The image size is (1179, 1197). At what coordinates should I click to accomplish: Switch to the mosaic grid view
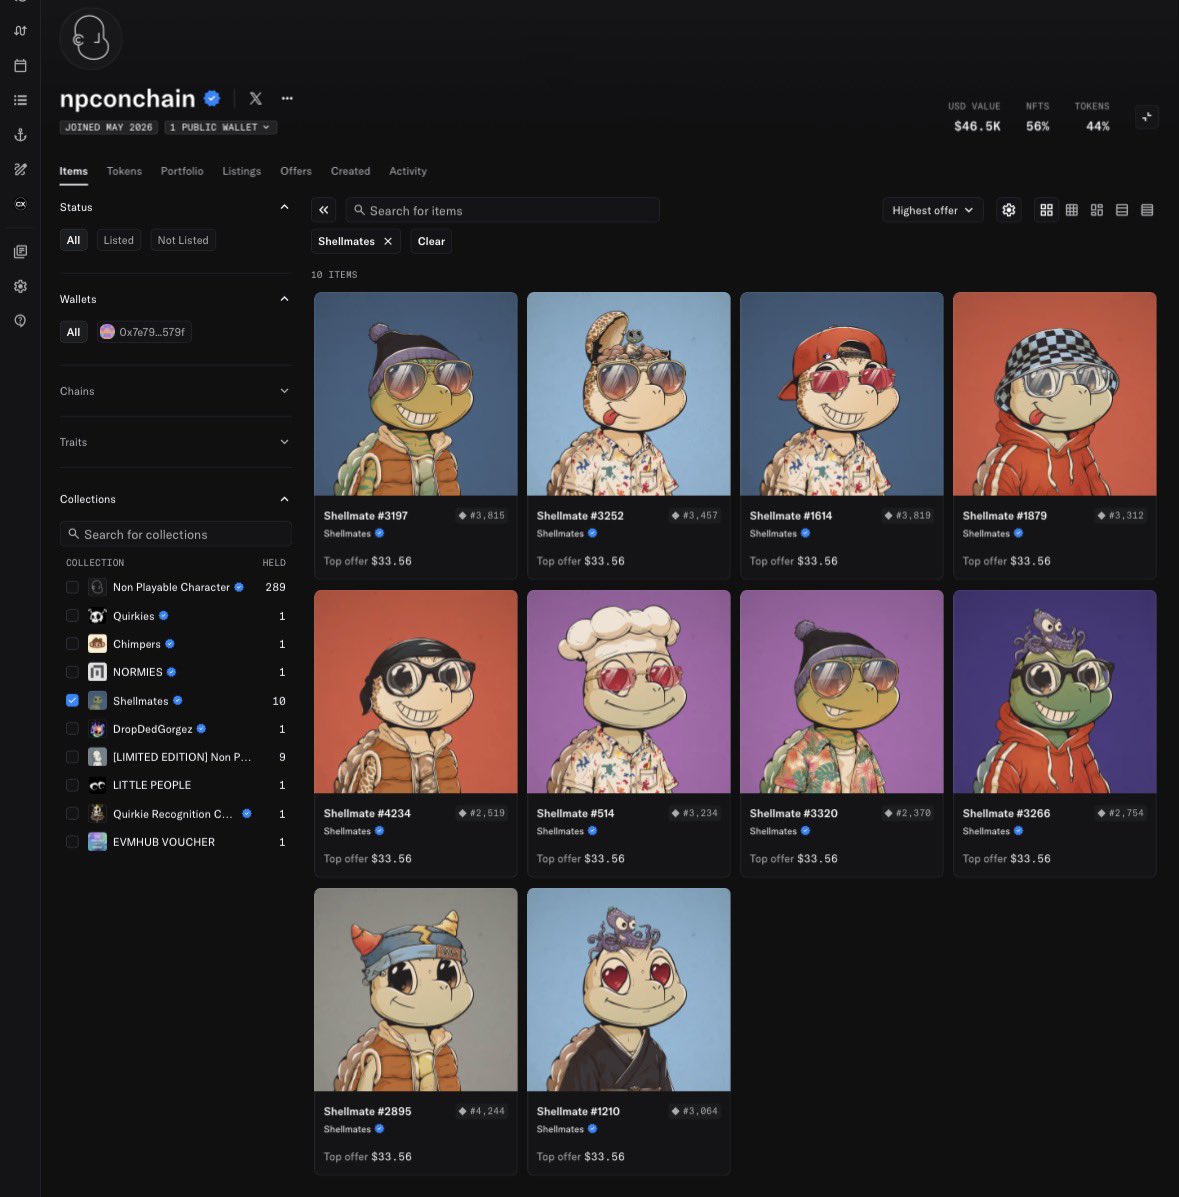pos(1097,210)
